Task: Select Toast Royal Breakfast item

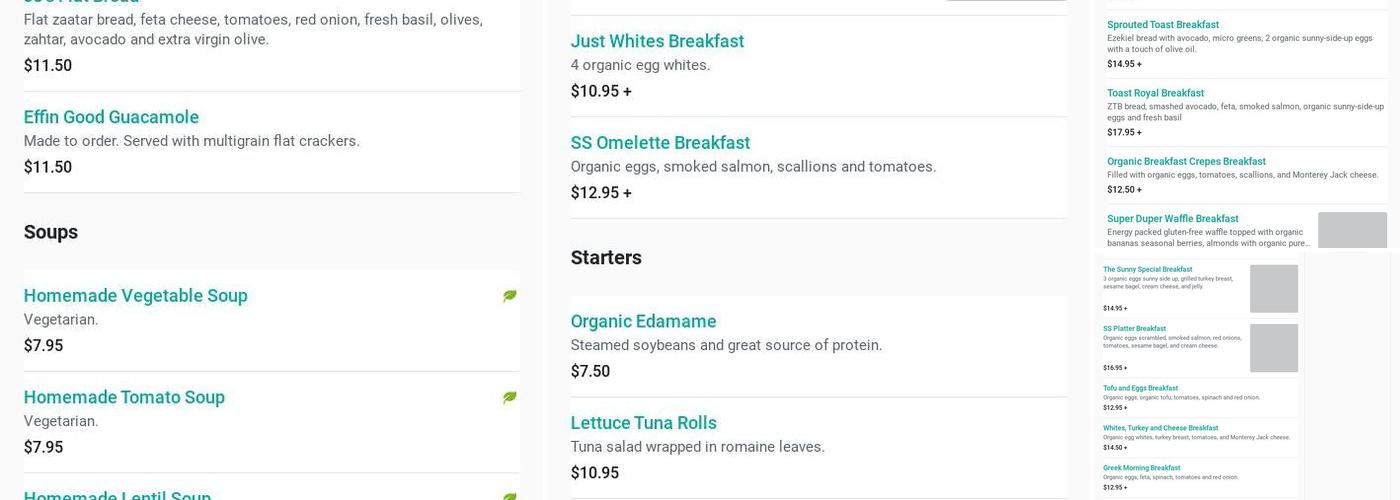Action: click(x=1155, y=93)
